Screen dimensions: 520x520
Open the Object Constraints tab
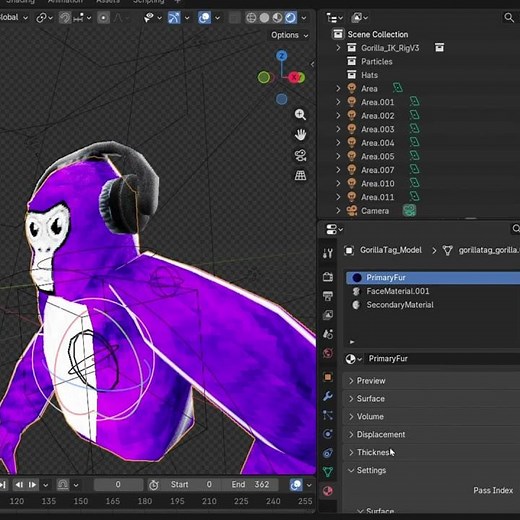328,453
